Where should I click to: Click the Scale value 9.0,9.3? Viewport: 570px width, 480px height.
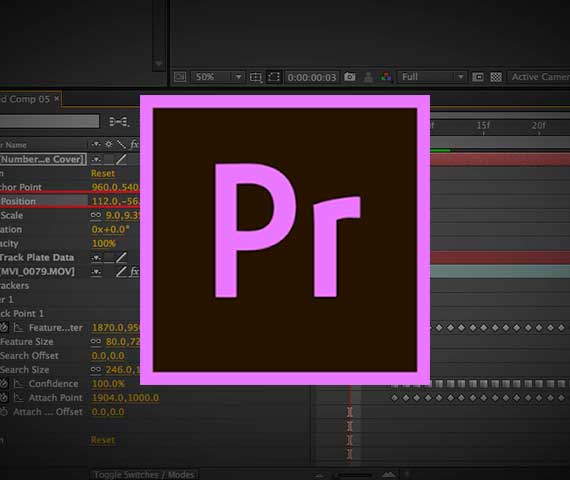point(123,215)
